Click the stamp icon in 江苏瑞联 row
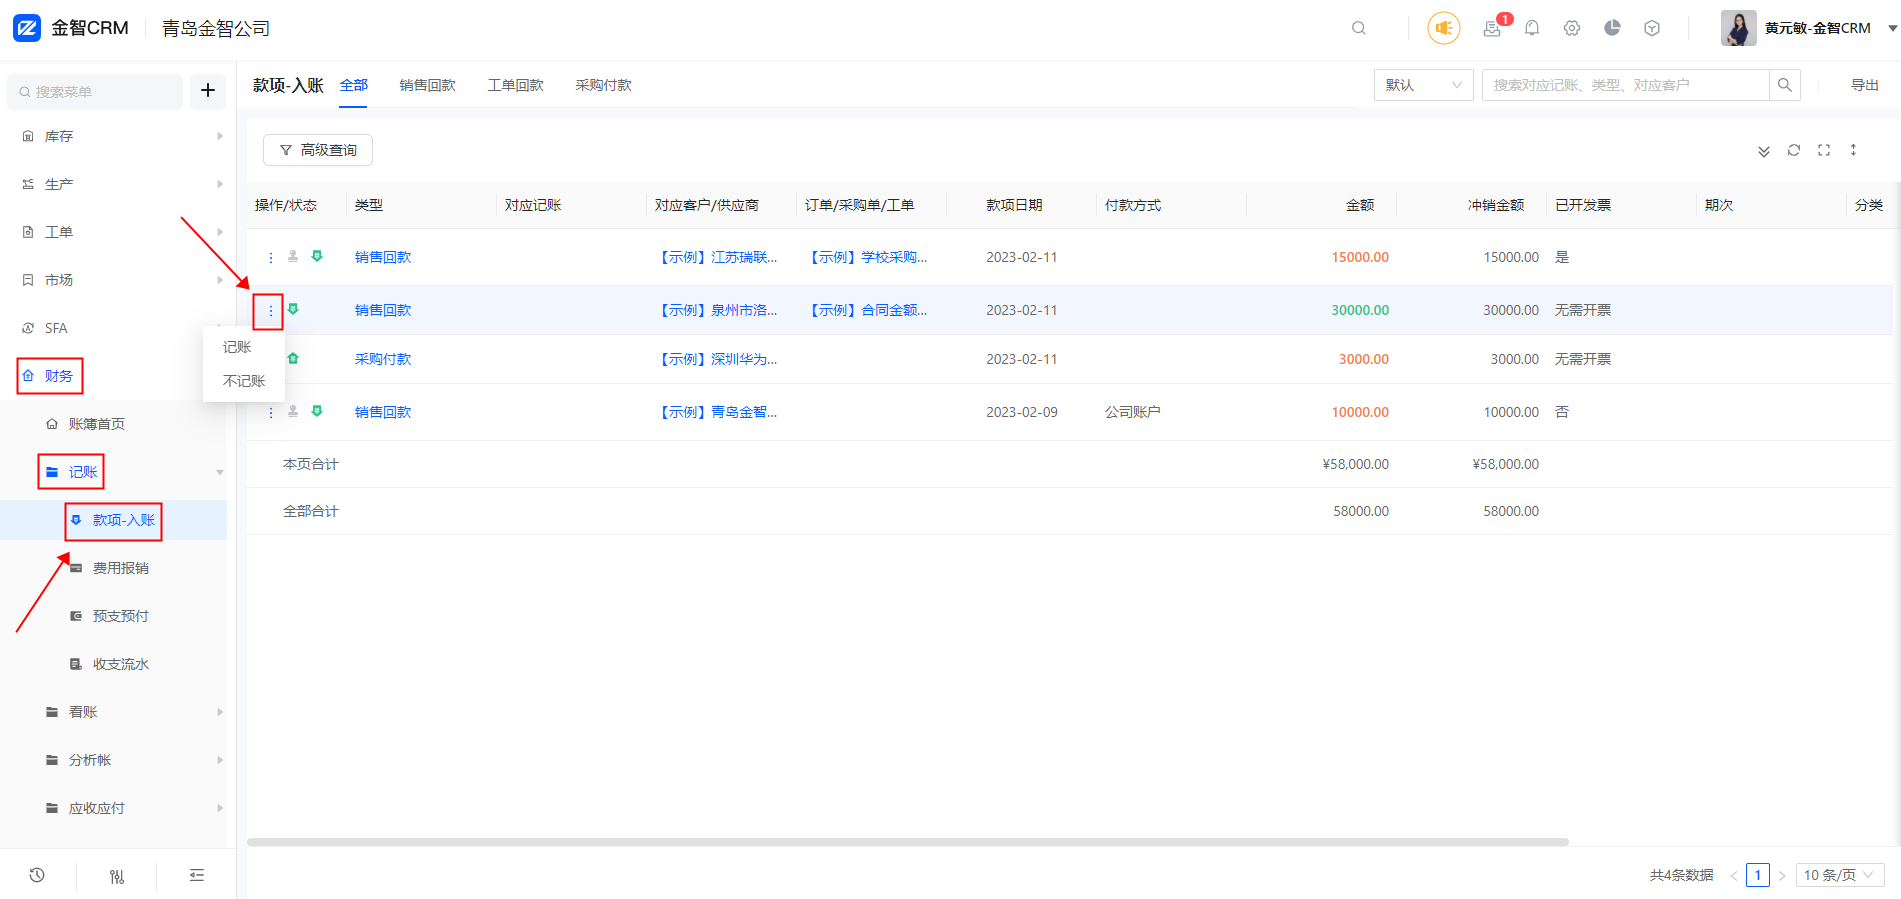The width and height of the screenshot is (1901, 899). [x=293, y=256]
